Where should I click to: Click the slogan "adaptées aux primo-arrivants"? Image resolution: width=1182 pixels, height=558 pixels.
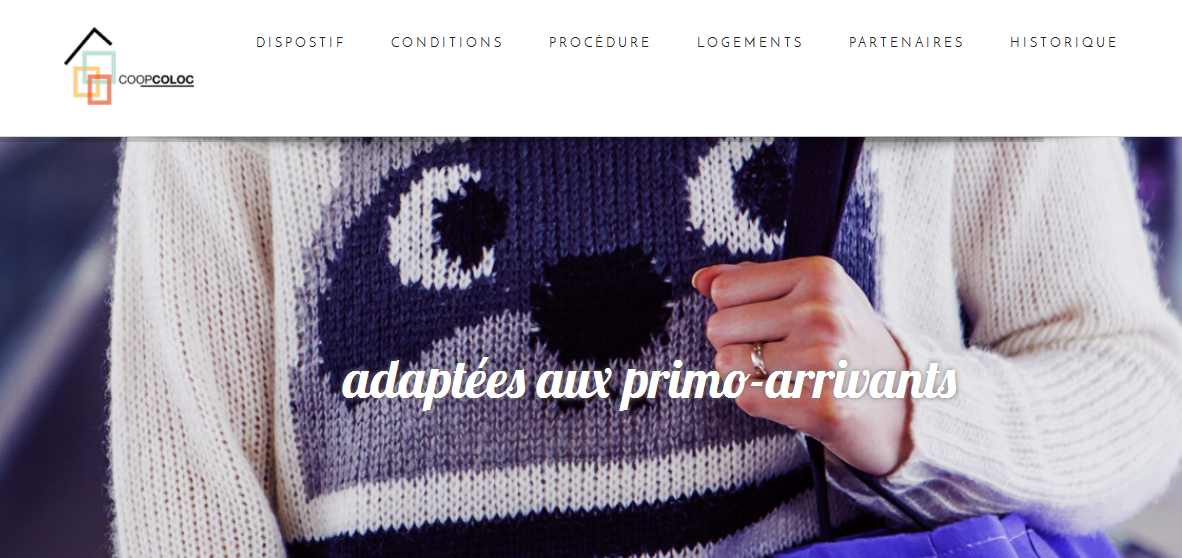(x=649, y=383)
